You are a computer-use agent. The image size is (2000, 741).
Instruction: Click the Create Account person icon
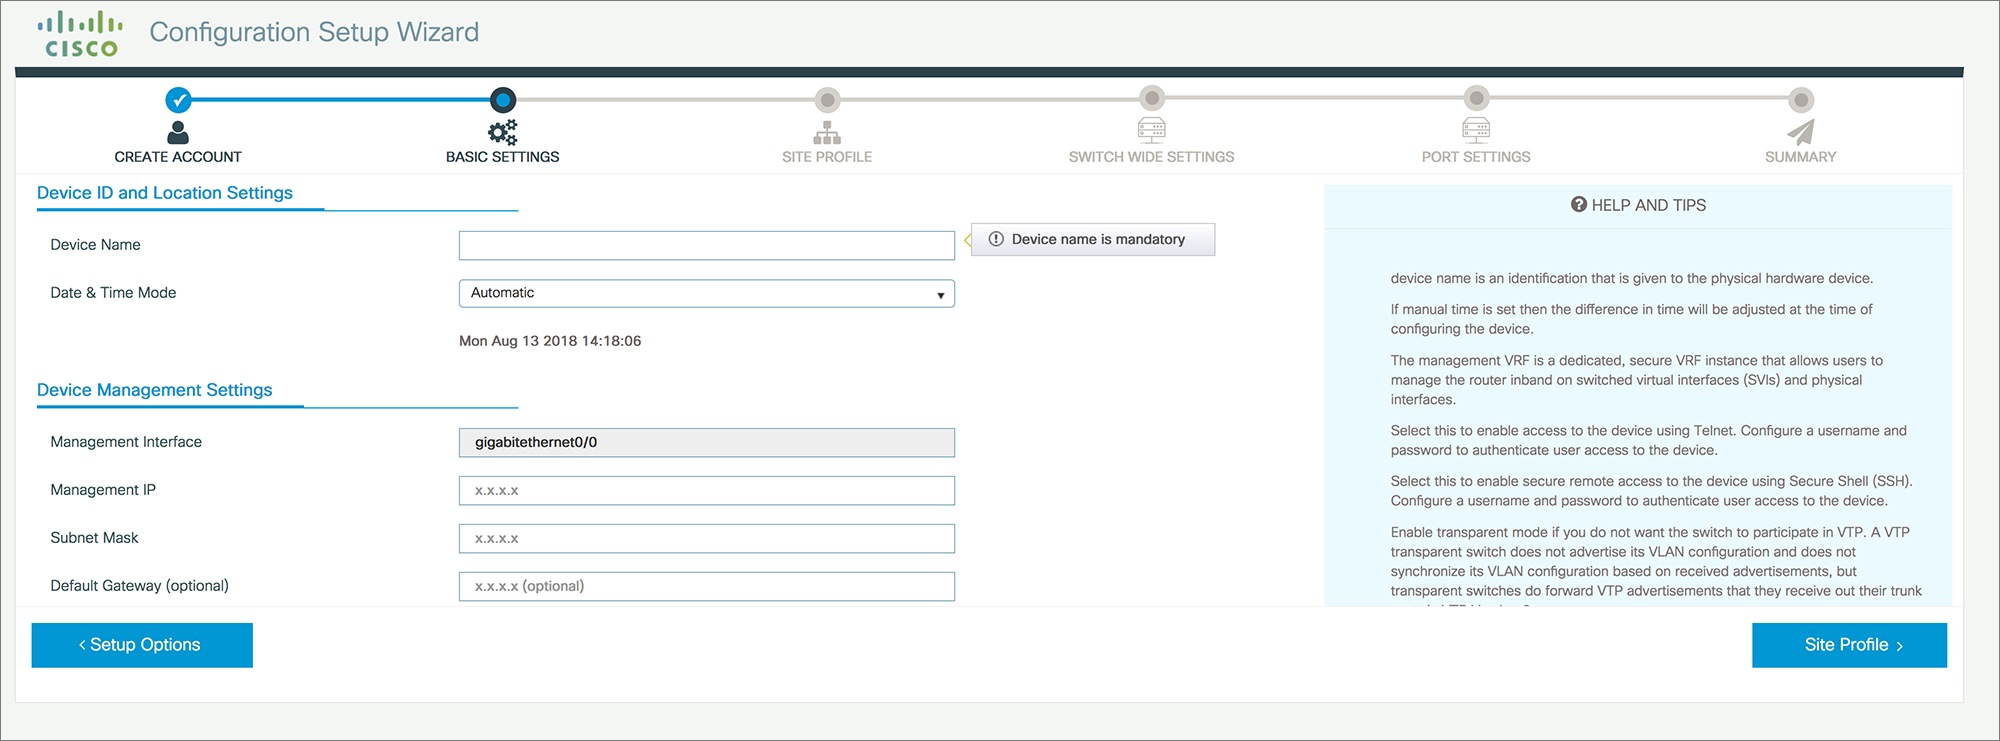(178, 132)
